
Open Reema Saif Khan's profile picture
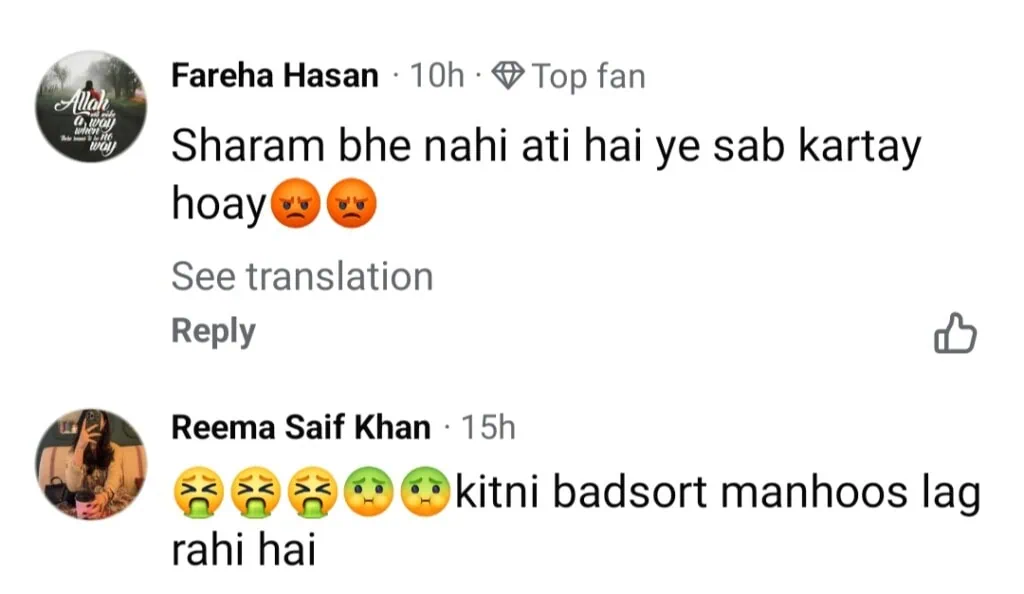91,463
